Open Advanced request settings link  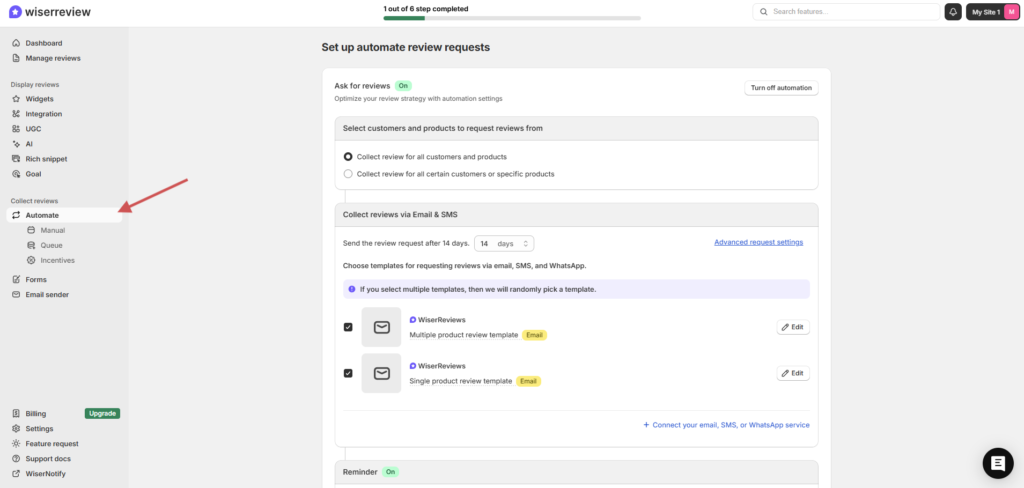[x=758, y=242]
